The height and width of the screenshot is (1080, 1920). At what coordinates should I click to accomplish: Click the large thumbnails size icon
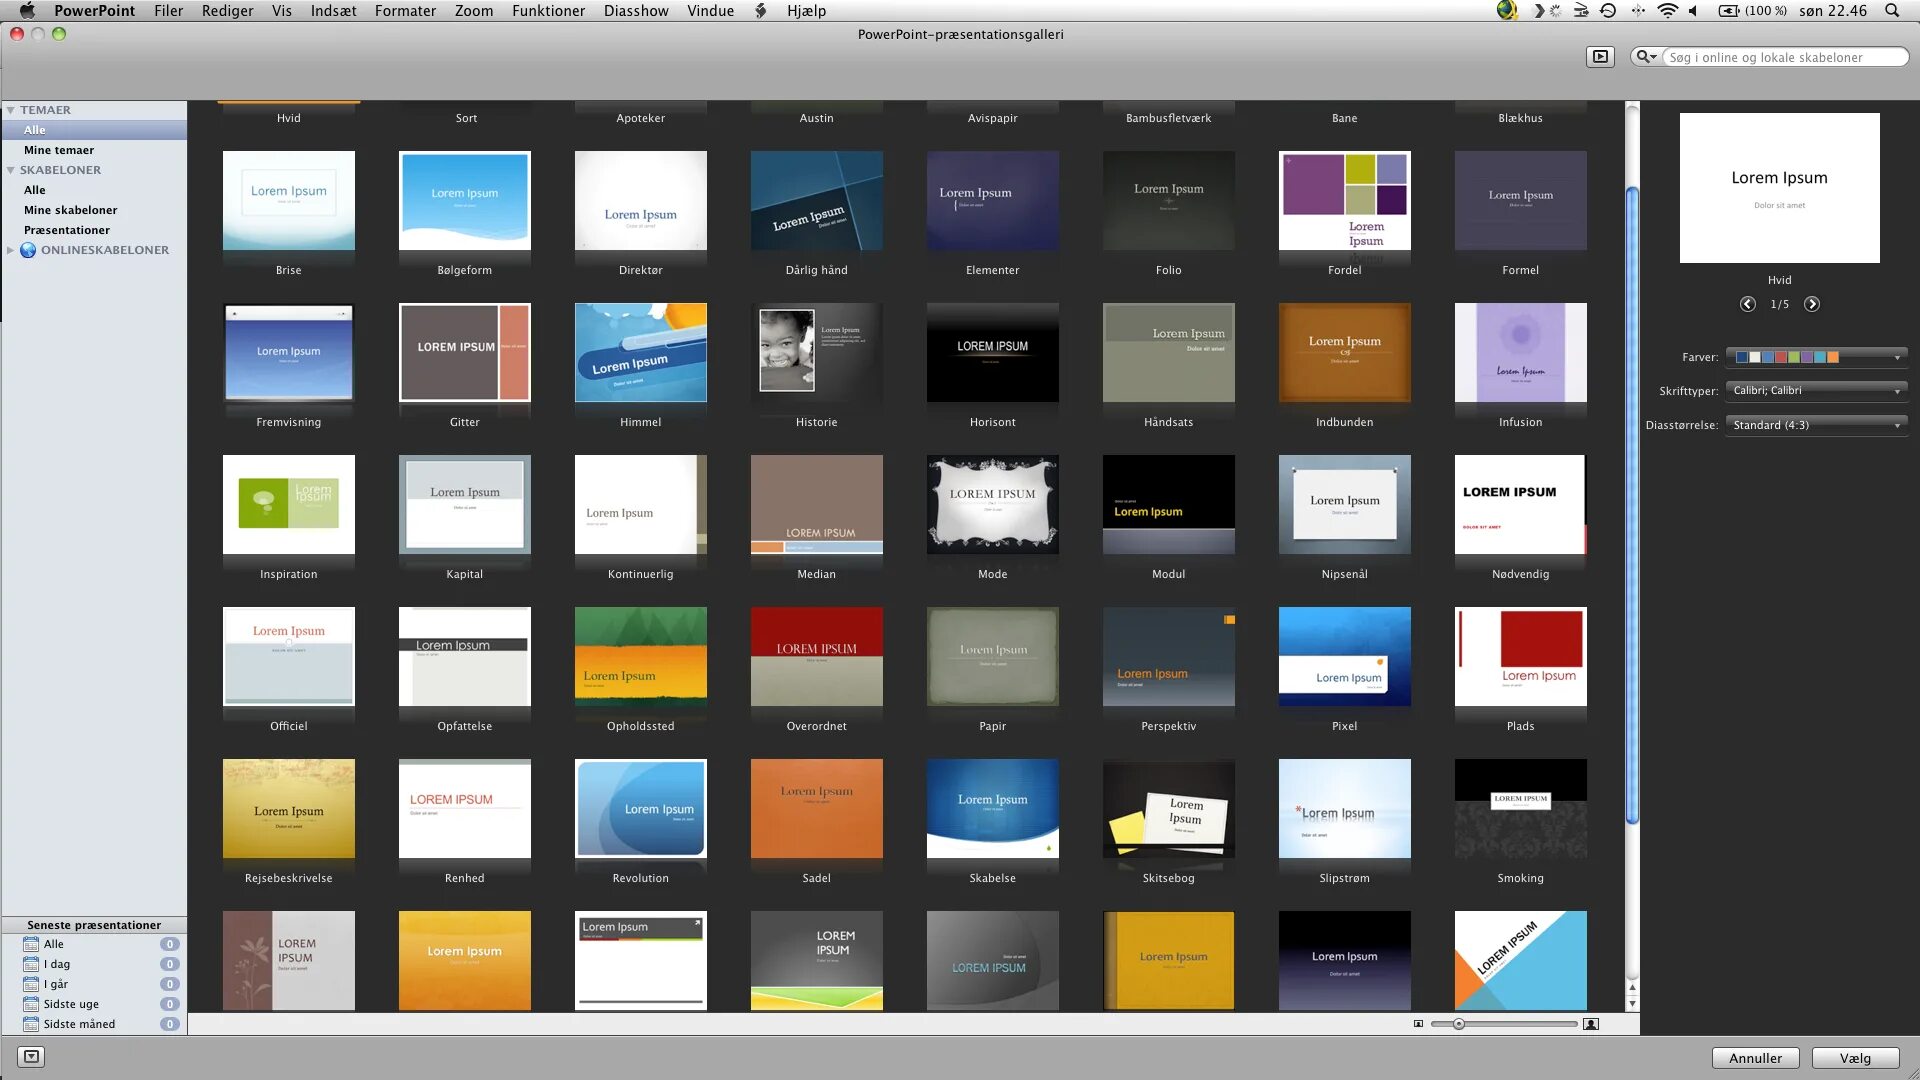[x=1591, y=1024]
